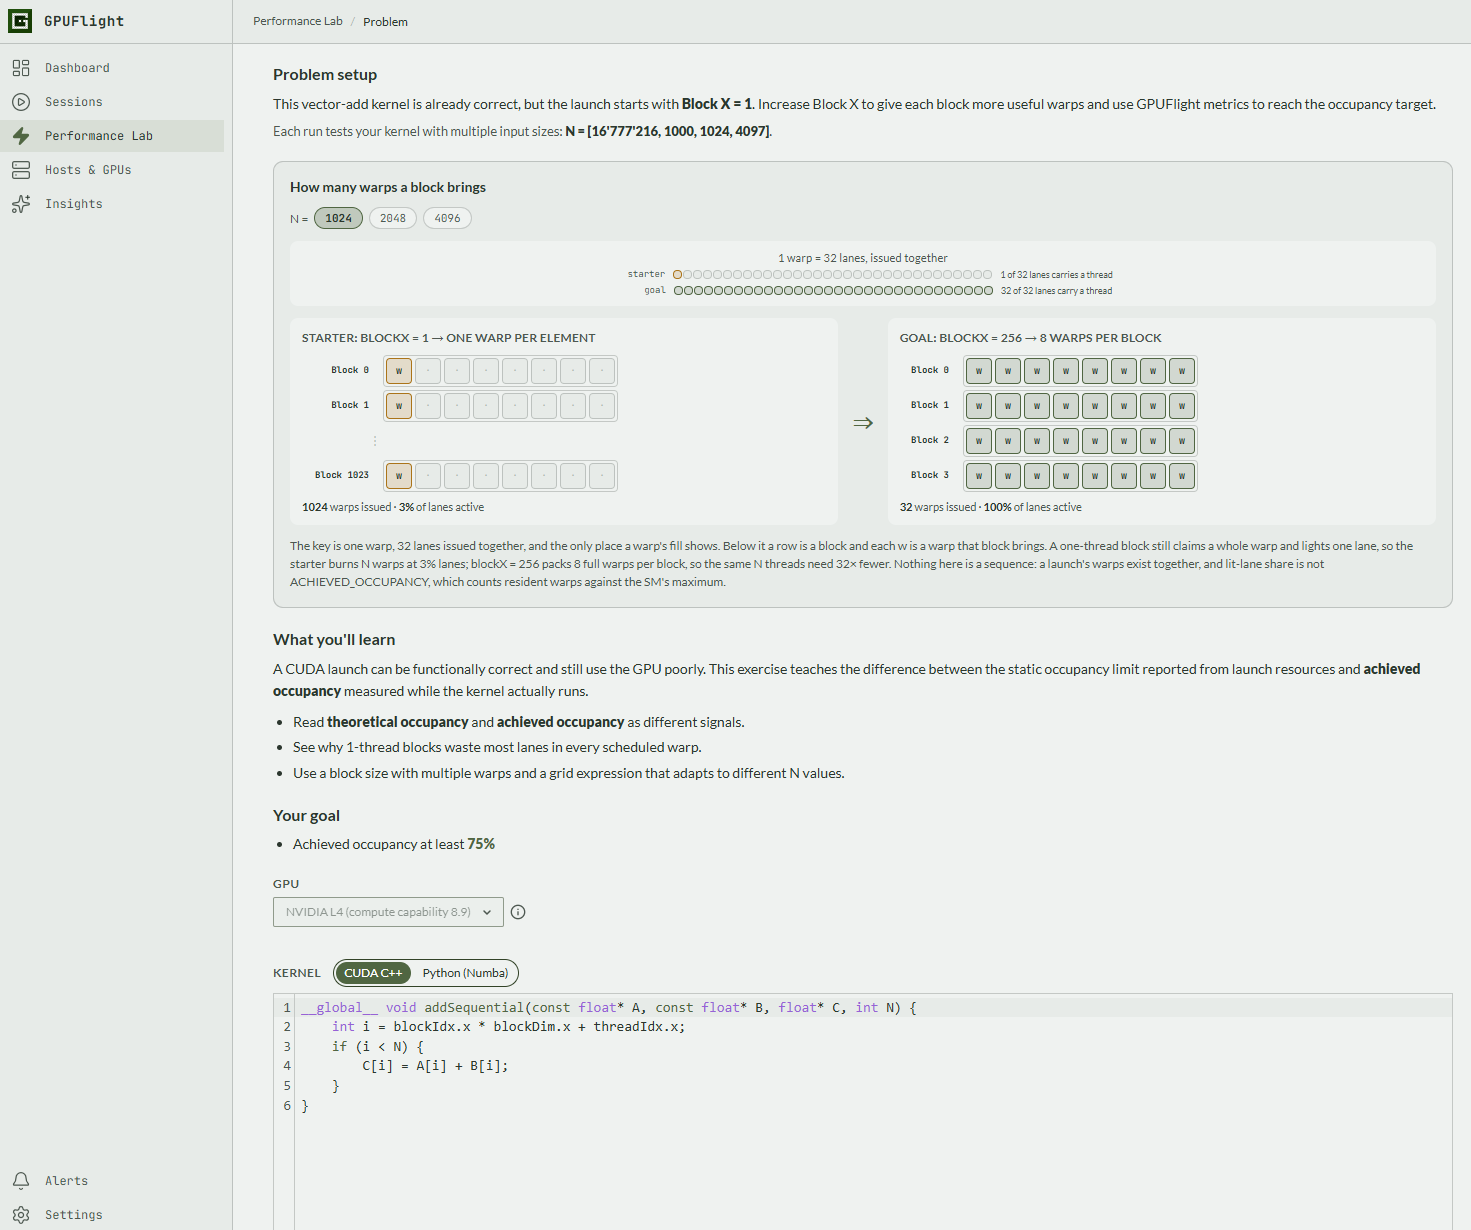Switch kernel language to Python (Numba)
1471x1230 pixels.
coord(465,973)
